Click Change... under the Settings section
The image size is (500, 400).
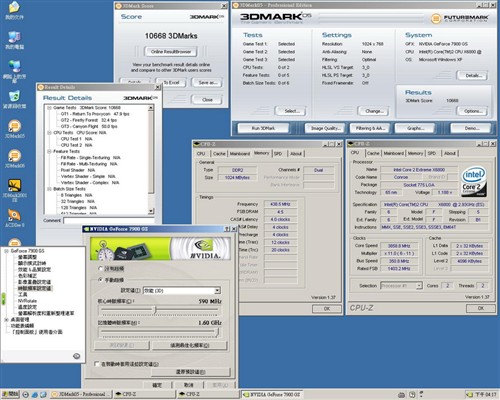coord(373,111)
